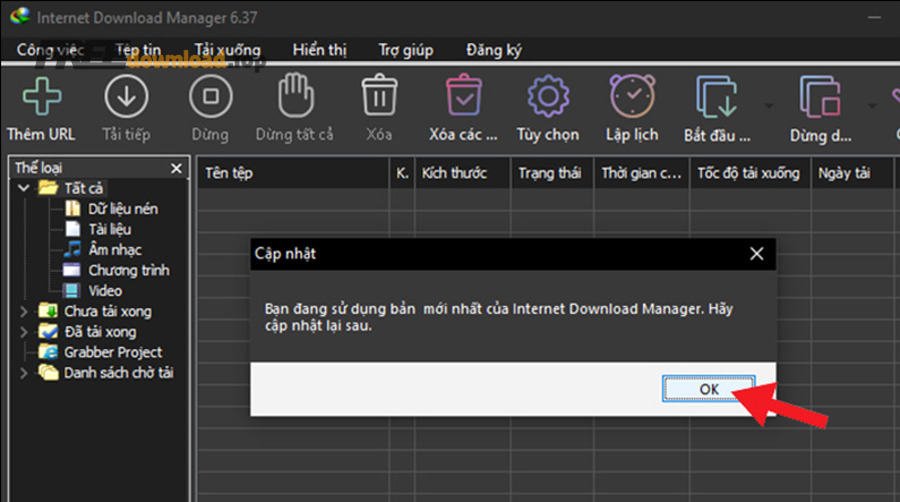The height and width of the screenshot is (502, 900).
Task: Click the Thể loại panel title
Action: (x=38, y=168)
